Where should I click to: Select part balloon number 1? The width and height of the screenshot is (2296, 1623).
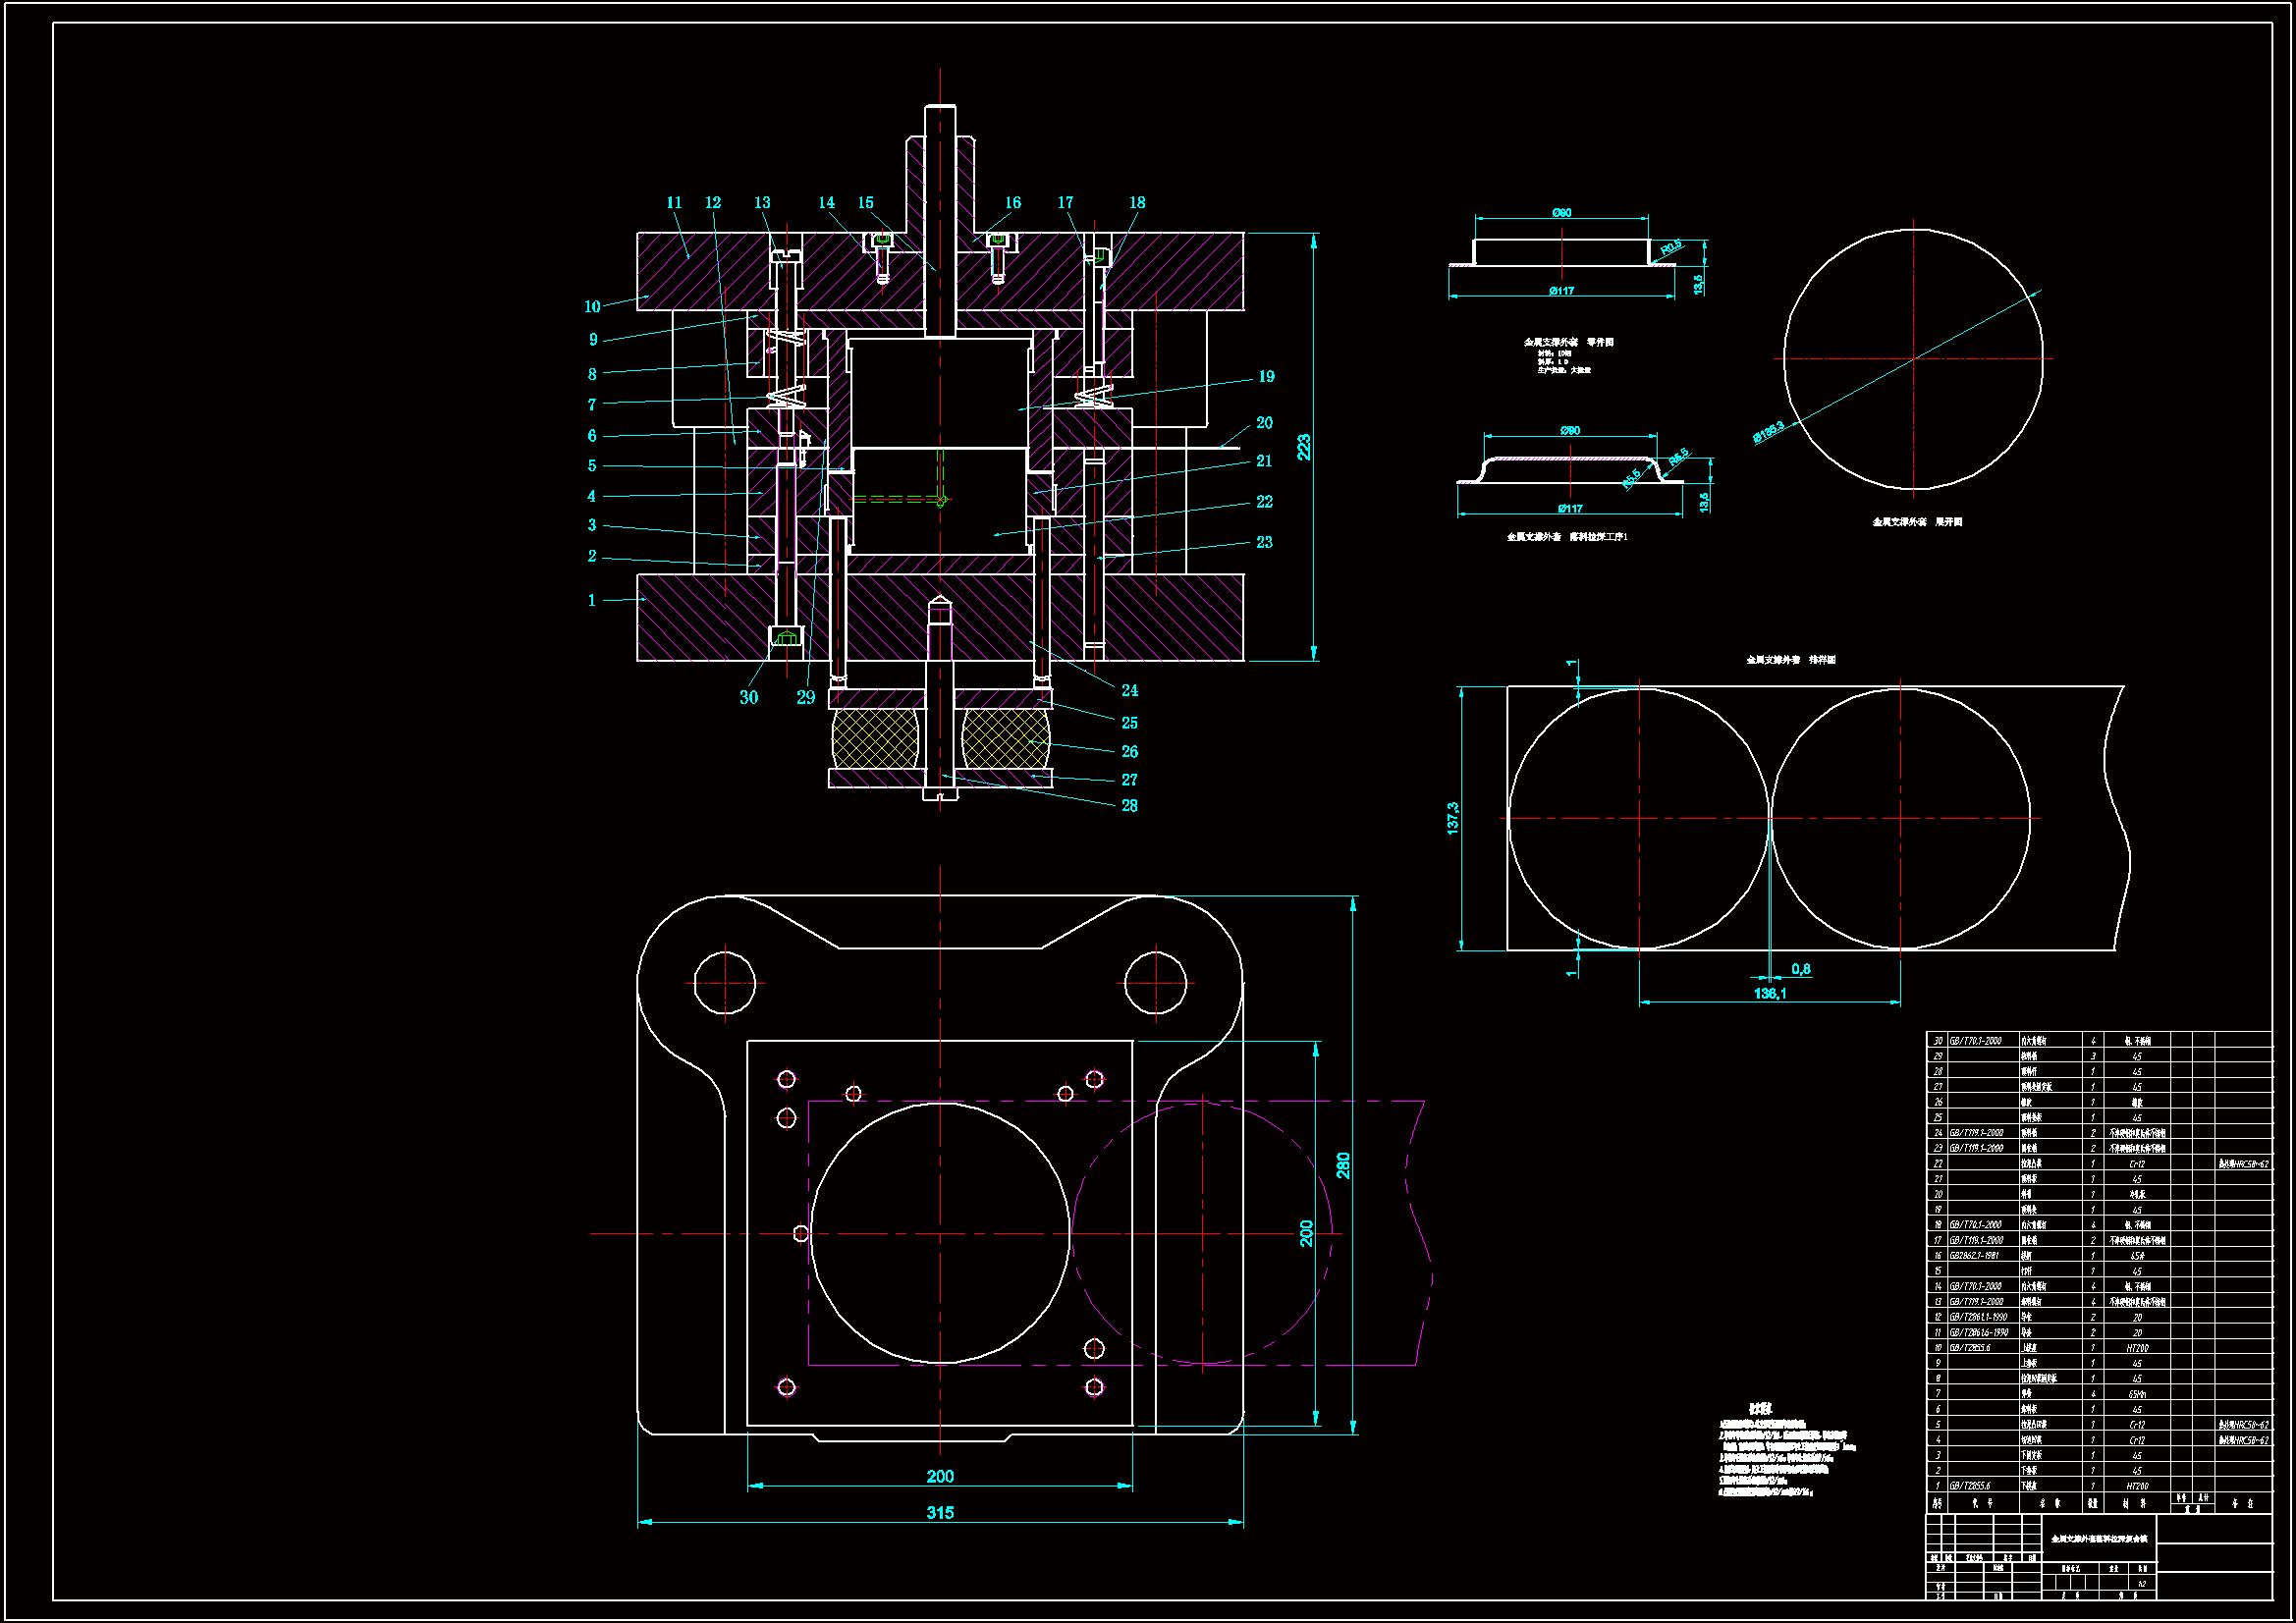592,601
